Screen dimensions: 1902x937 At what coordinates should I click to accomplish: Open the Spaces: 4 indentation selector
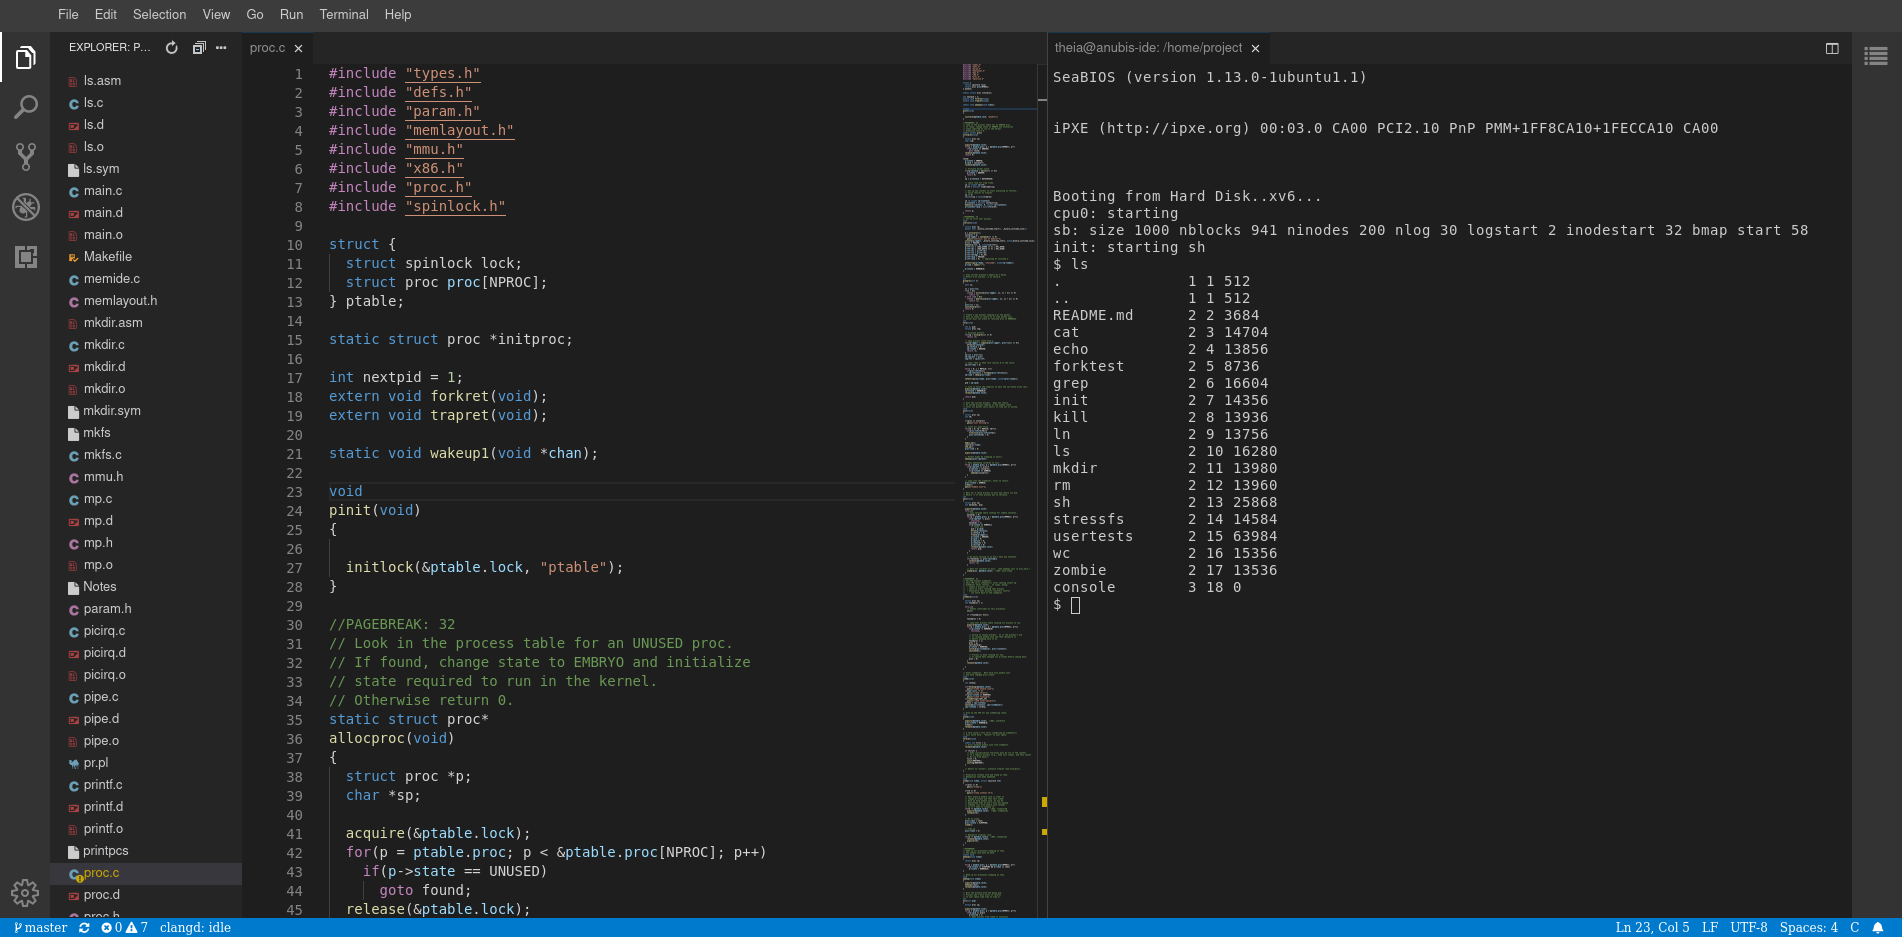(x=1808, y=927)
